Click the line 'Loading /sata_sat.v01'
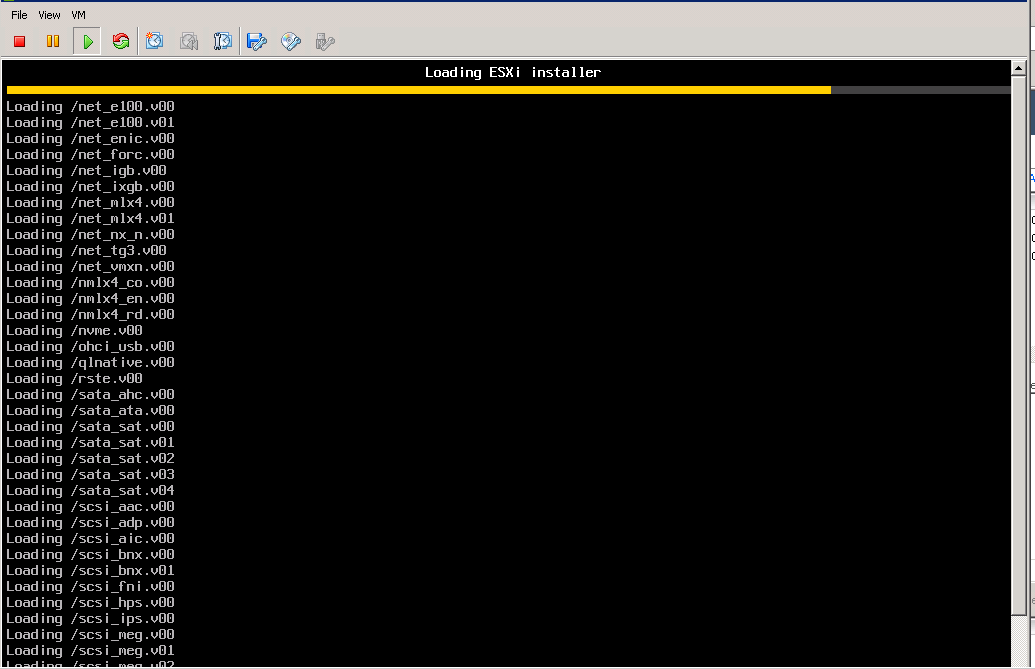This screenshot has width=1035, height=669. pos(90,442)
